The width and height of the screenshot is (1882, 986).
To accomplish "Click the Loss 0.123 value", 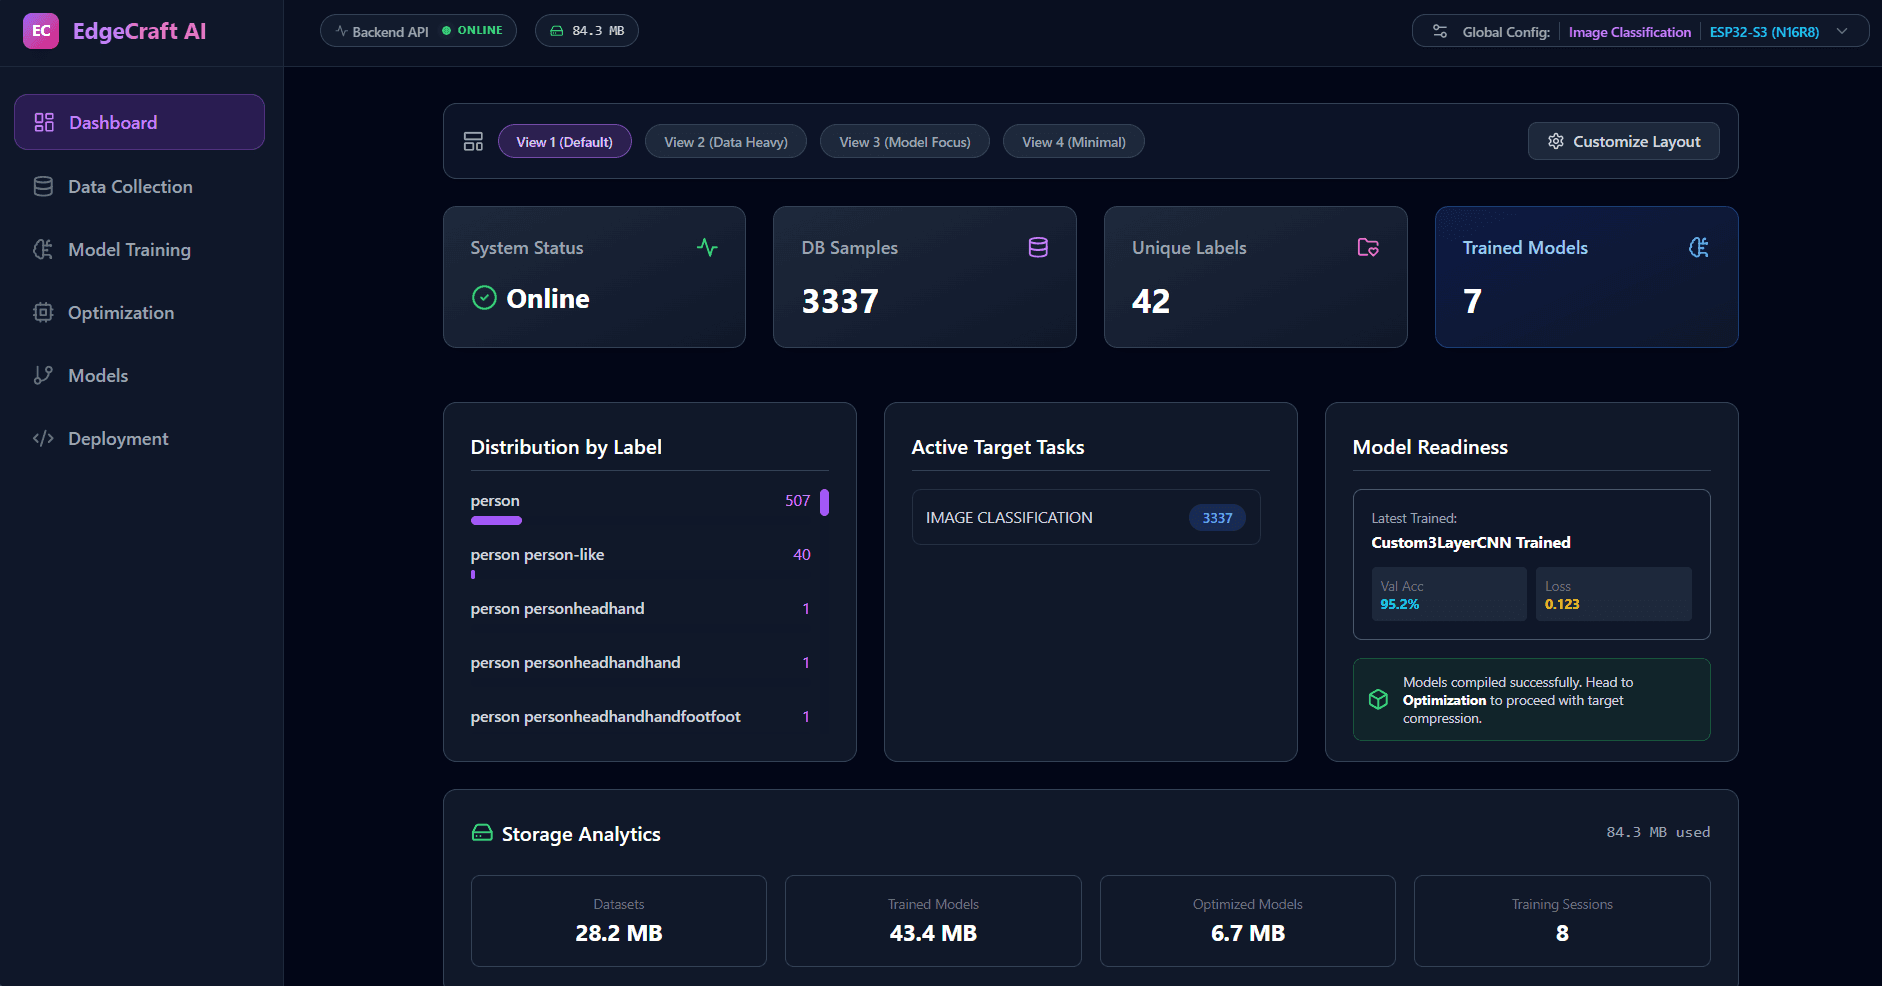I will [x=1562, y=604].
